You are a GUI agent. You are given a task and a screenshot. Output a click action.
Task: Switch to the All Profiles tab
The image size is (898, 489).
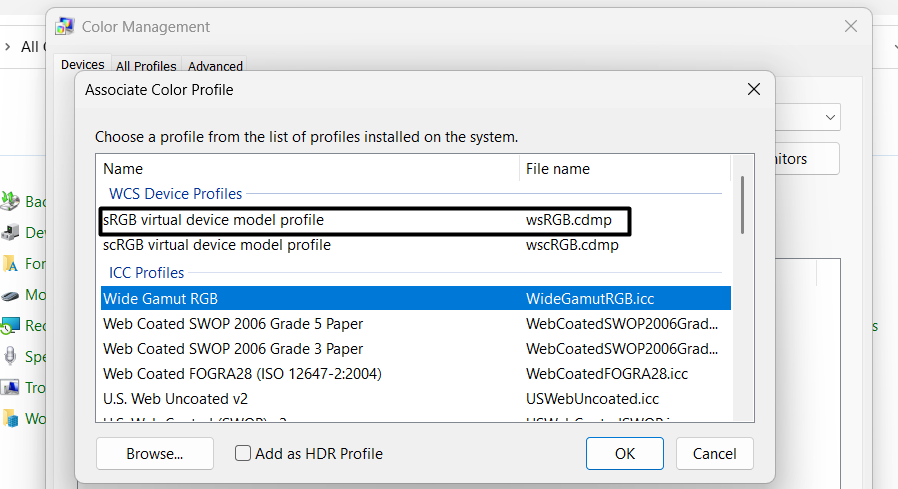pos(146,66)
